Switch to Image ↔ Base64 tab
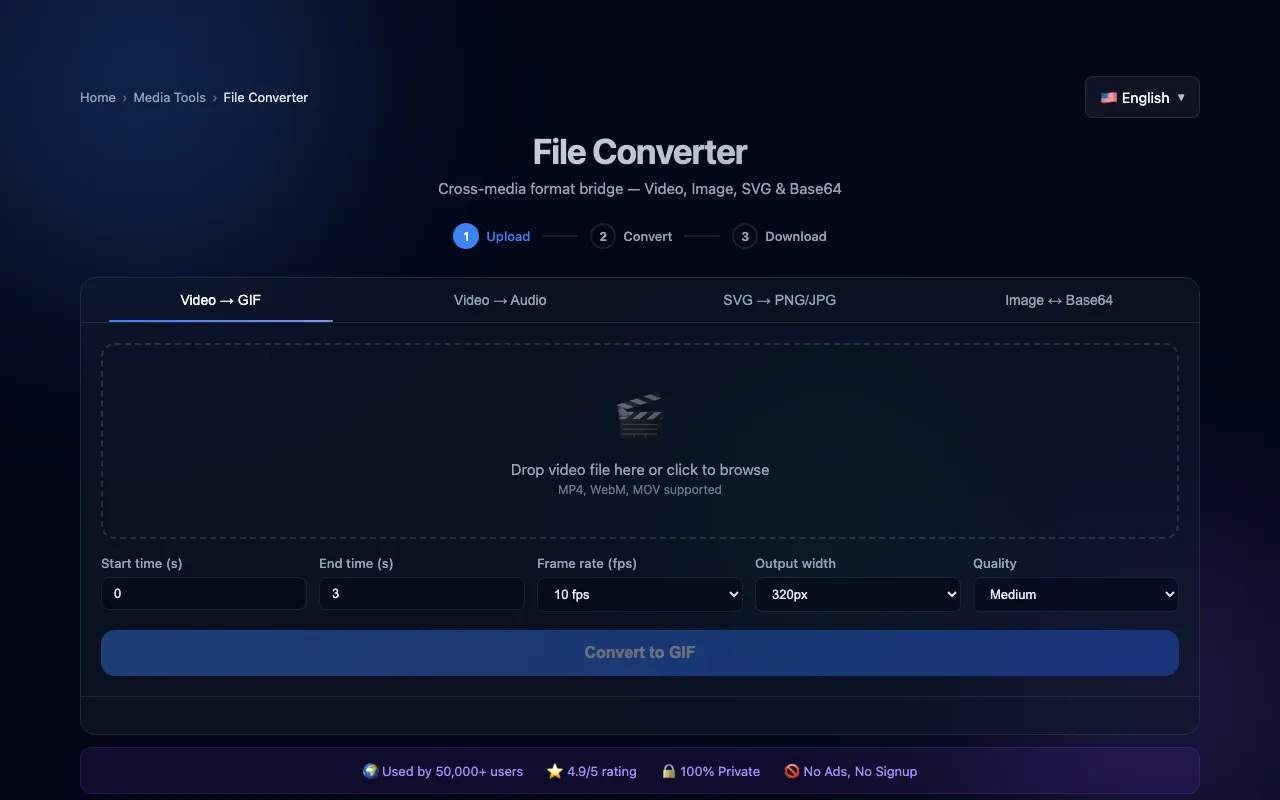1280x800 pixels. [1059, 300]
